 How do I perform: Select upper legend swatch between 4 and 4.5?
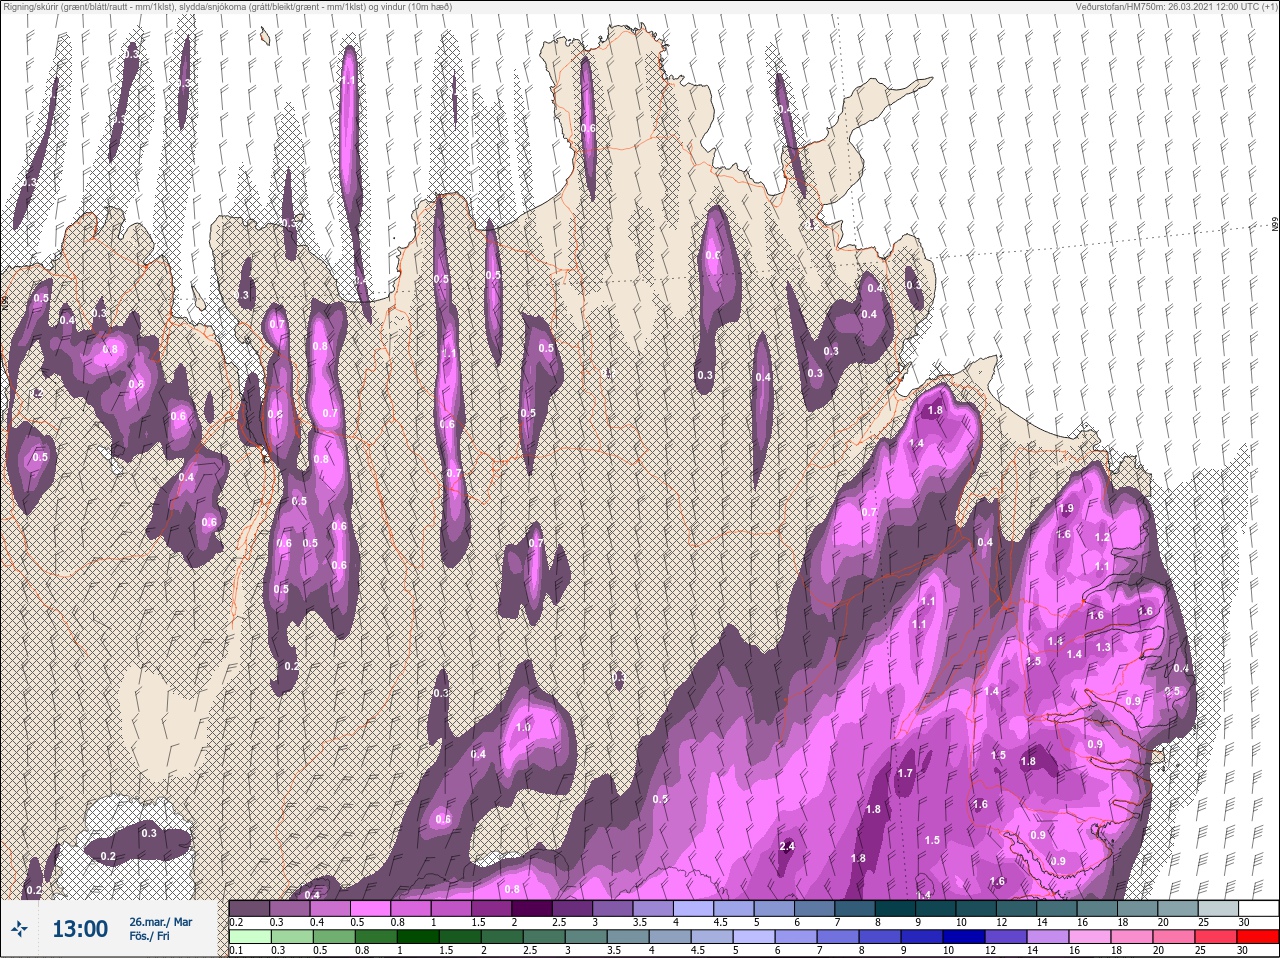(695, 908)
